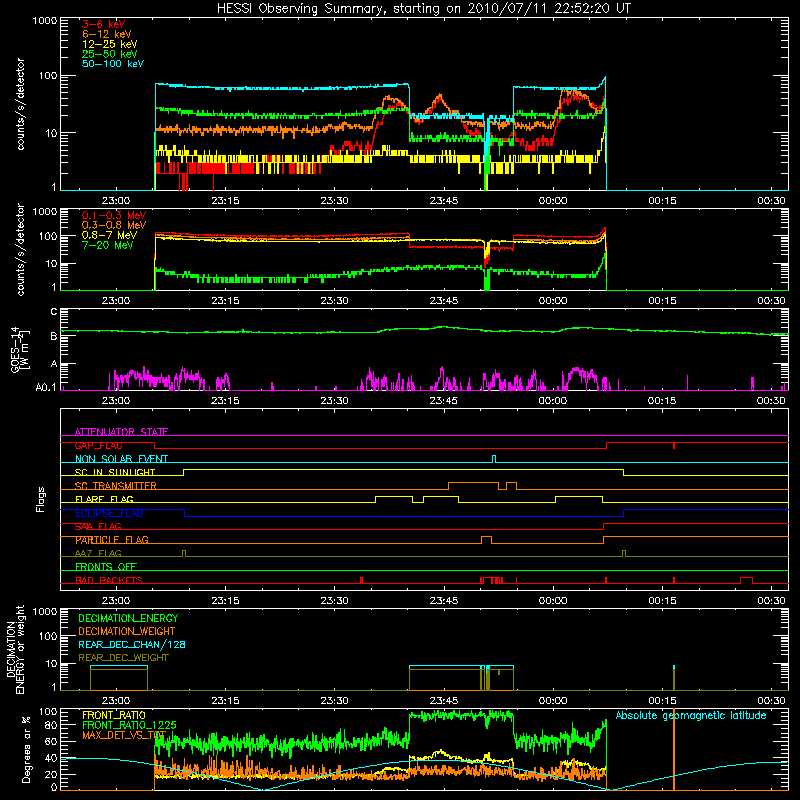
Task: Click the Absolute geomagnetic latitude label
Action: click(x=691, y=715)
